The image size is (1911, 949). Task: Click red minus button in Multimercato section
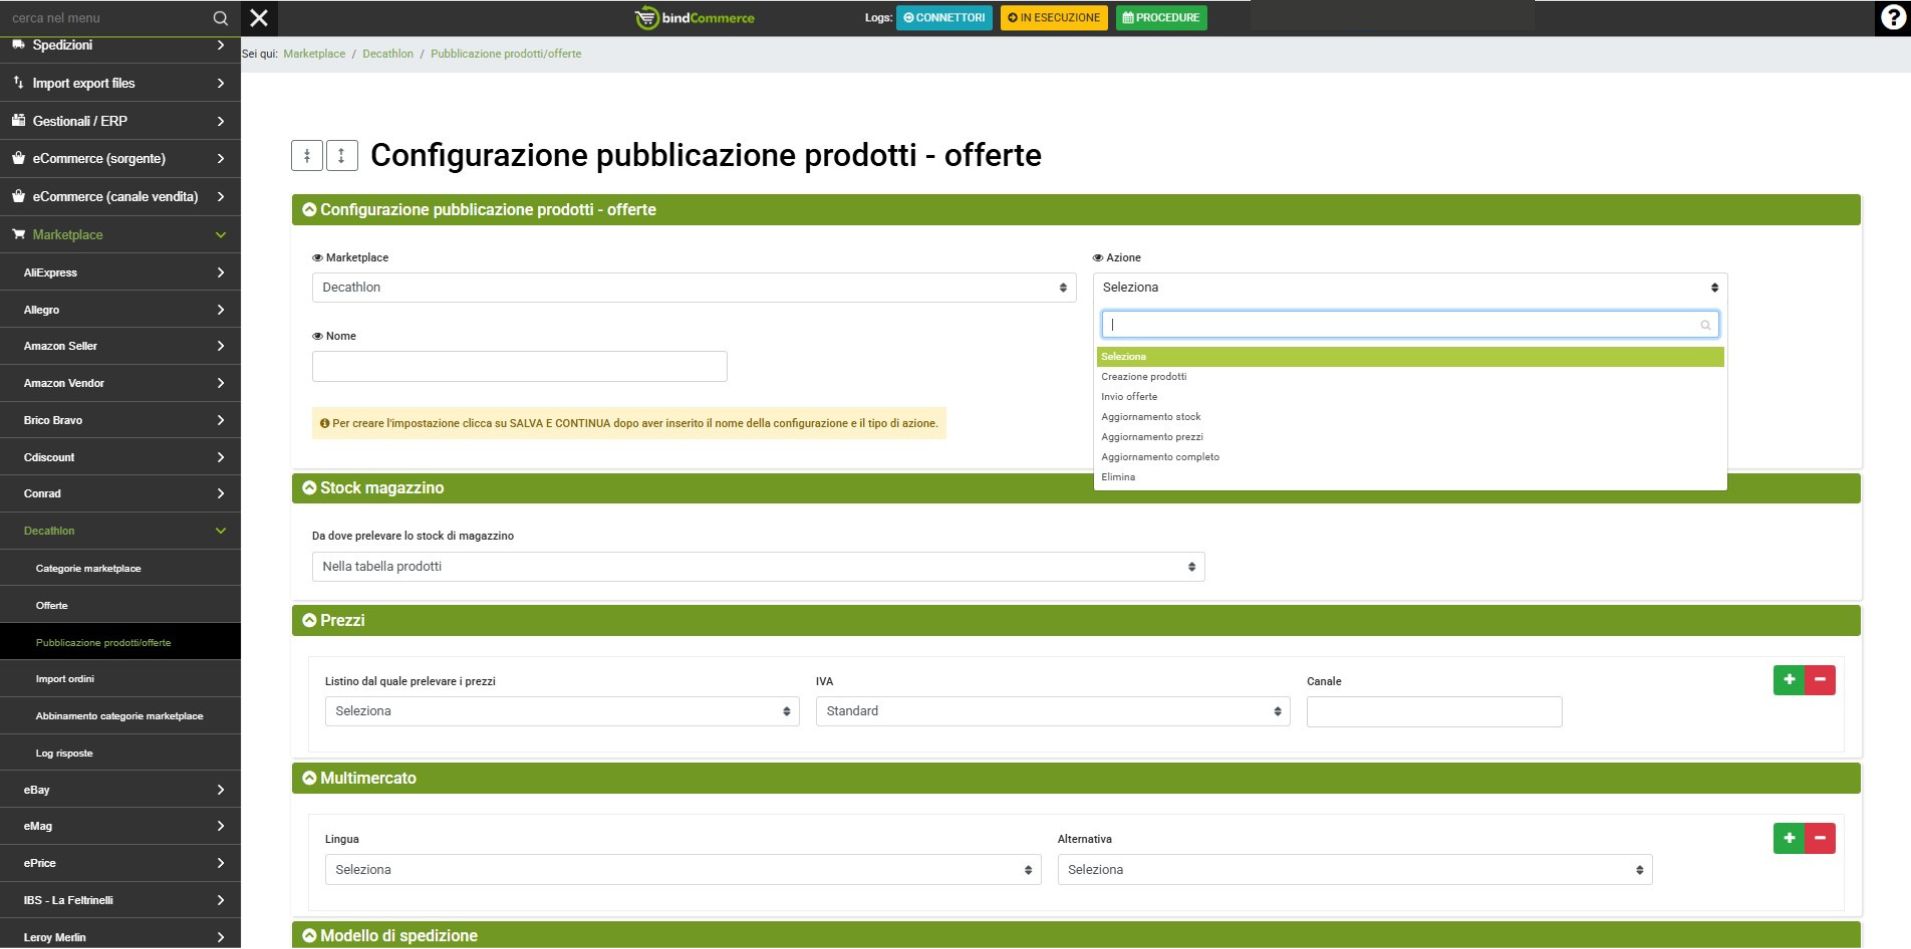1820,838
